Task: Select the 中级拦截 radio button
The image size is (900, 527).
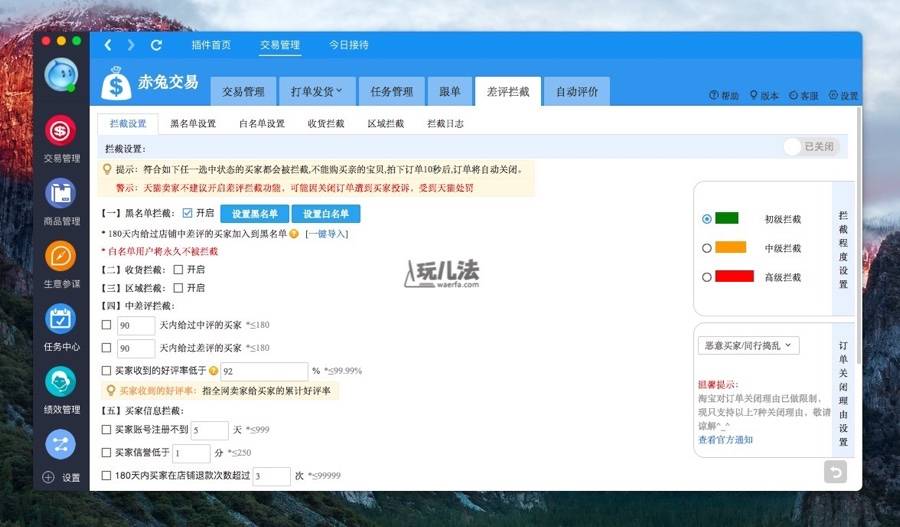Action: [707, 248]
